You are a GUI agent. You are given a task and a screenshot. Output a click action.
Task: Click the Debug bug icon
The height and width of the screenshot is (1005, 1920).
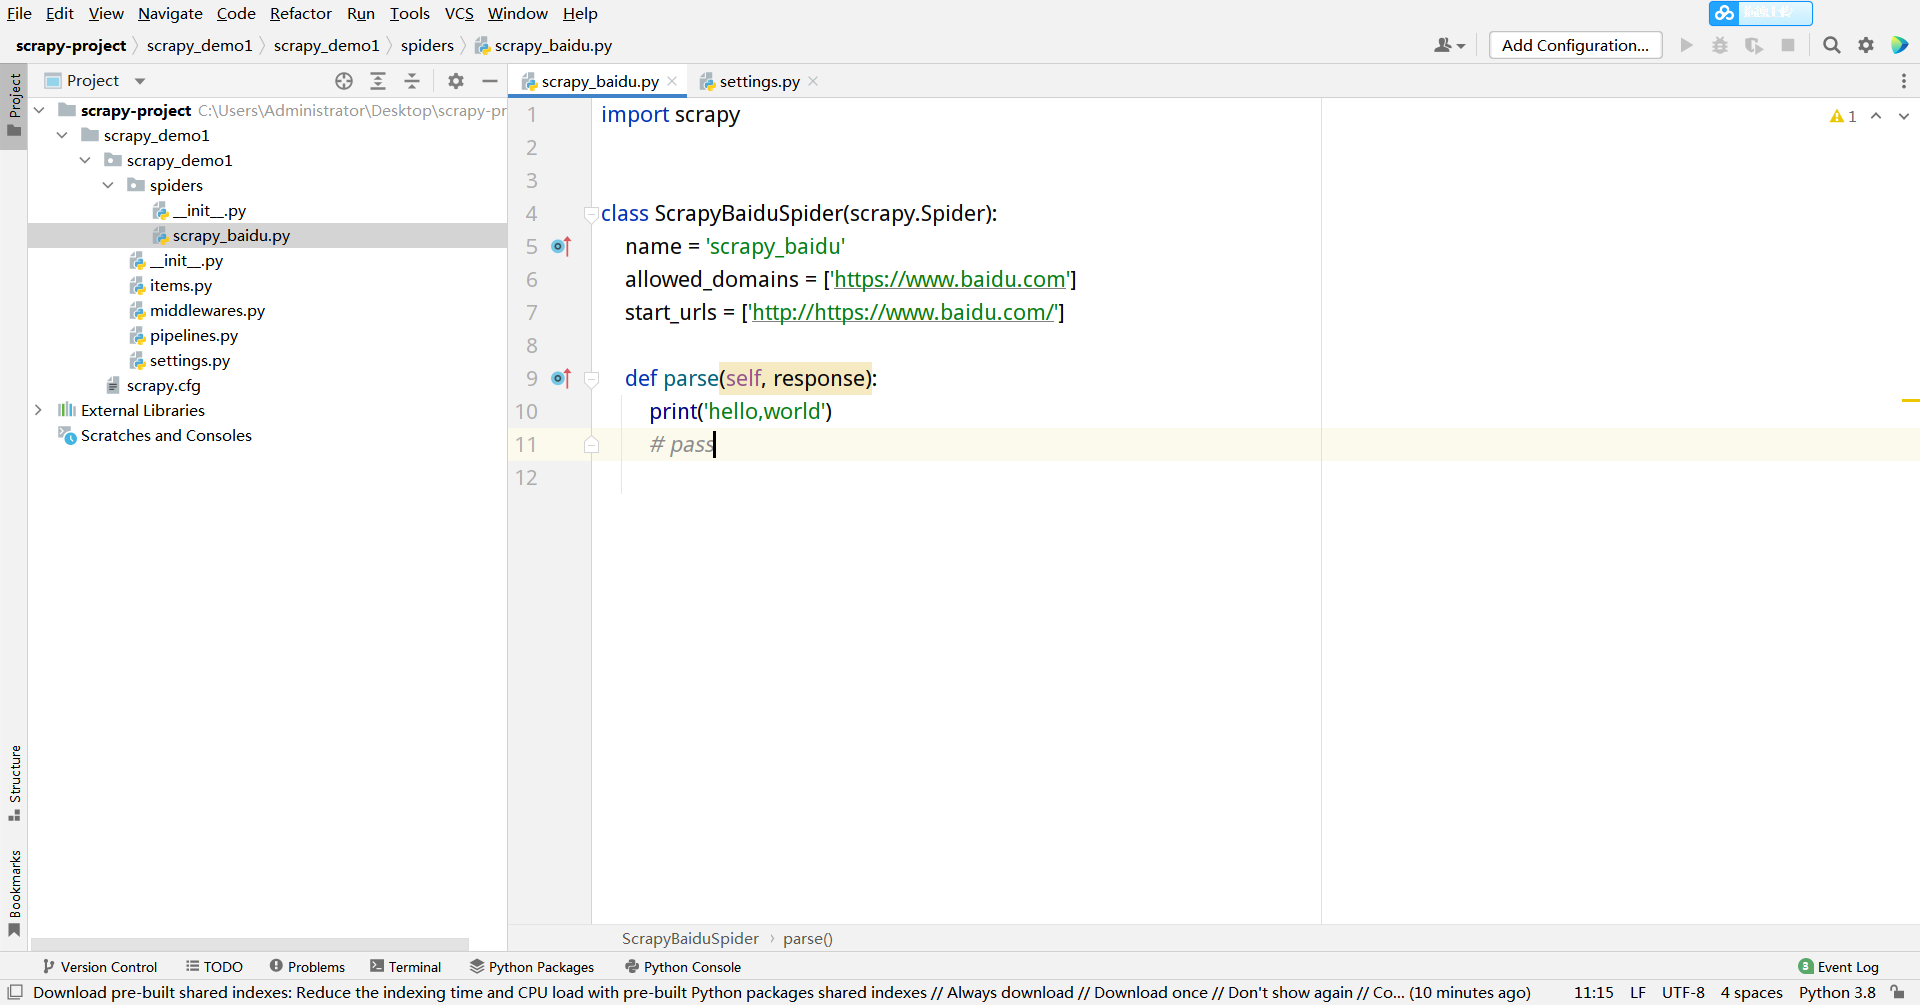click(1720, 45)
